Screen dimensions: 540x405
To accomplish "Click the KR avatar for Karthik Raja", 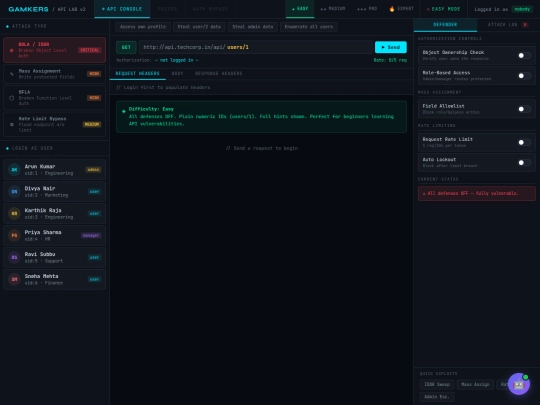I will pos(14,214).
